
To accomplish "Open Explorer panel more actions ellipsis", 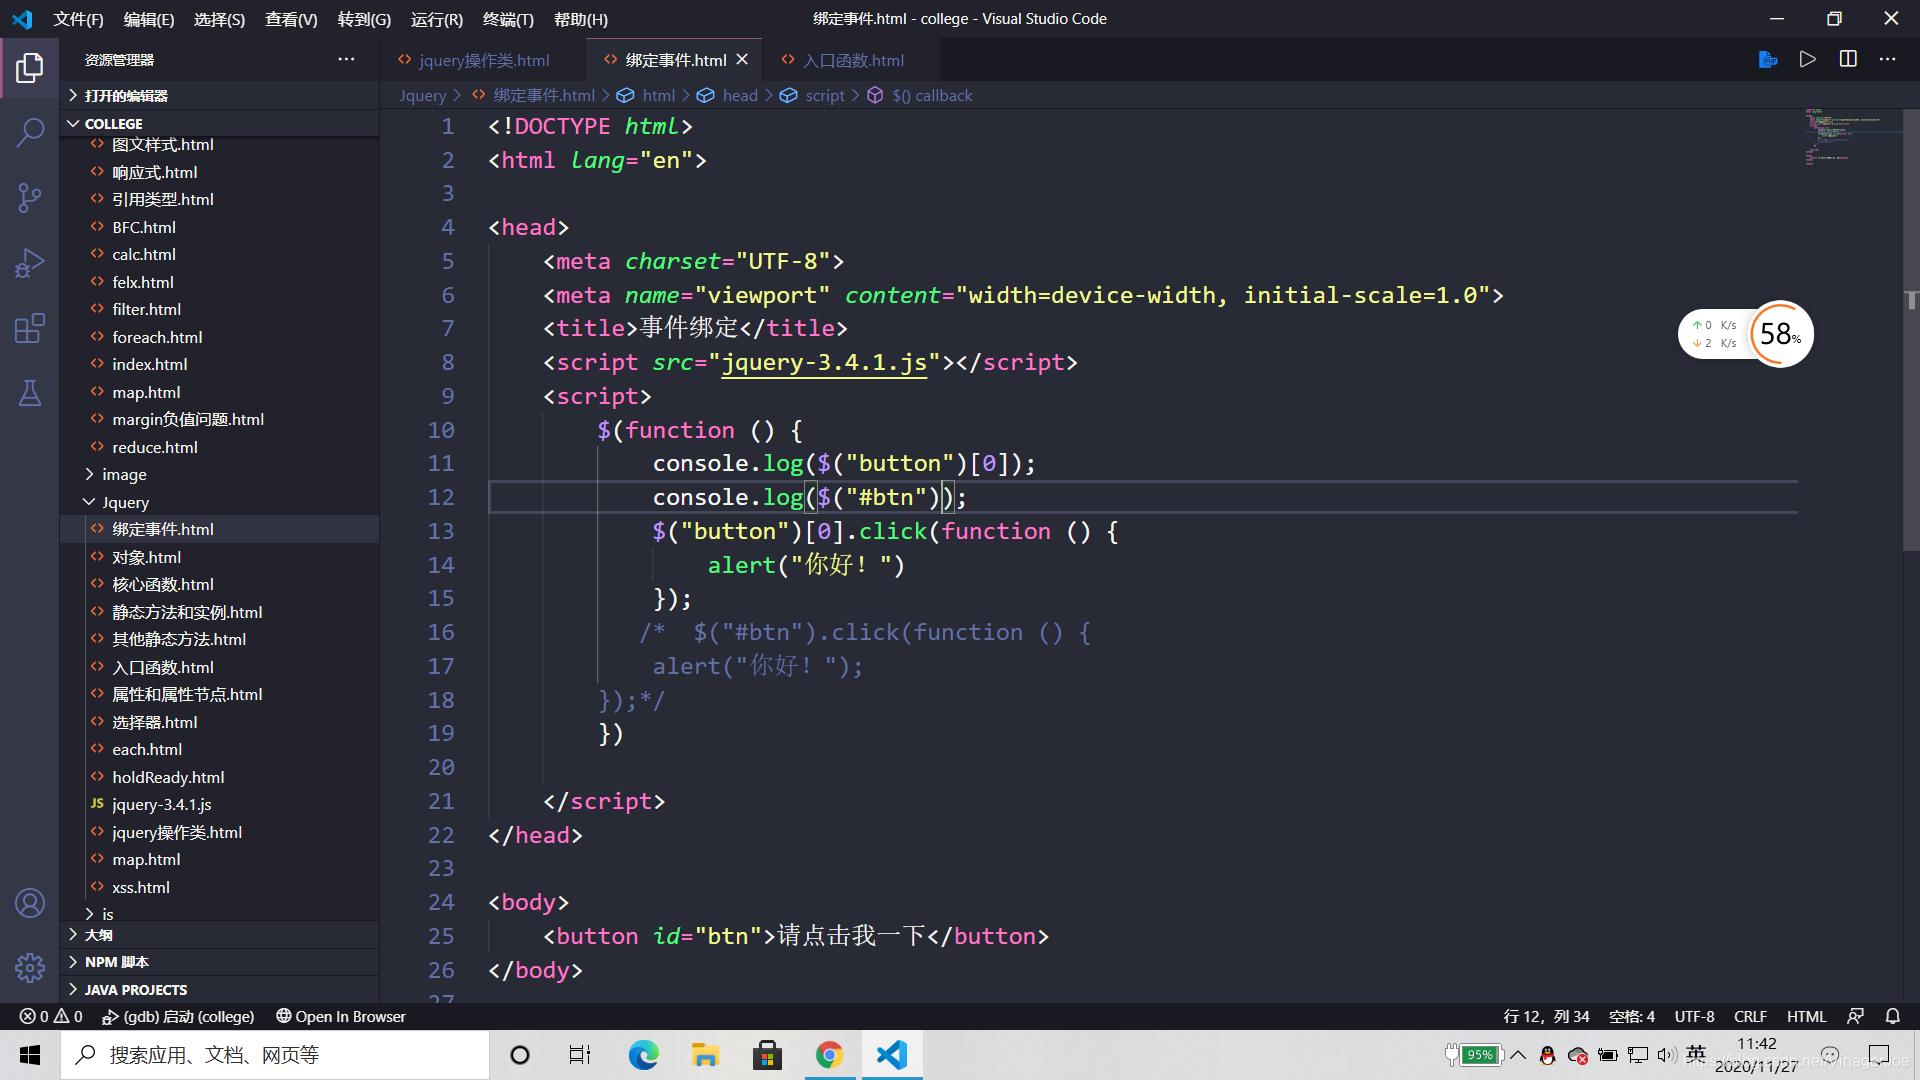I will tap(346, 59).
